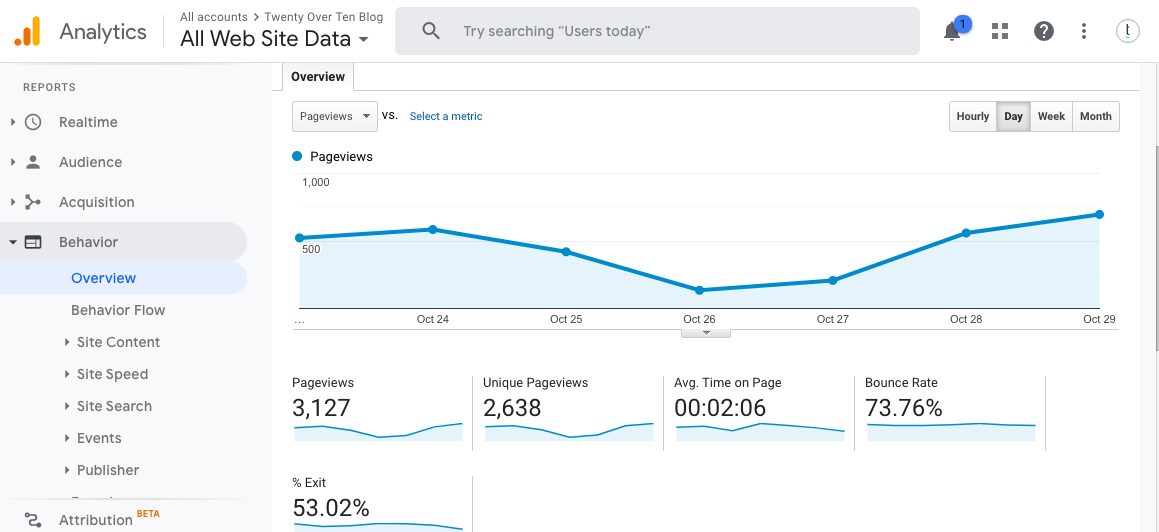Click the Select a metric link
1159x532 pixels.
(x=446, y=117)
